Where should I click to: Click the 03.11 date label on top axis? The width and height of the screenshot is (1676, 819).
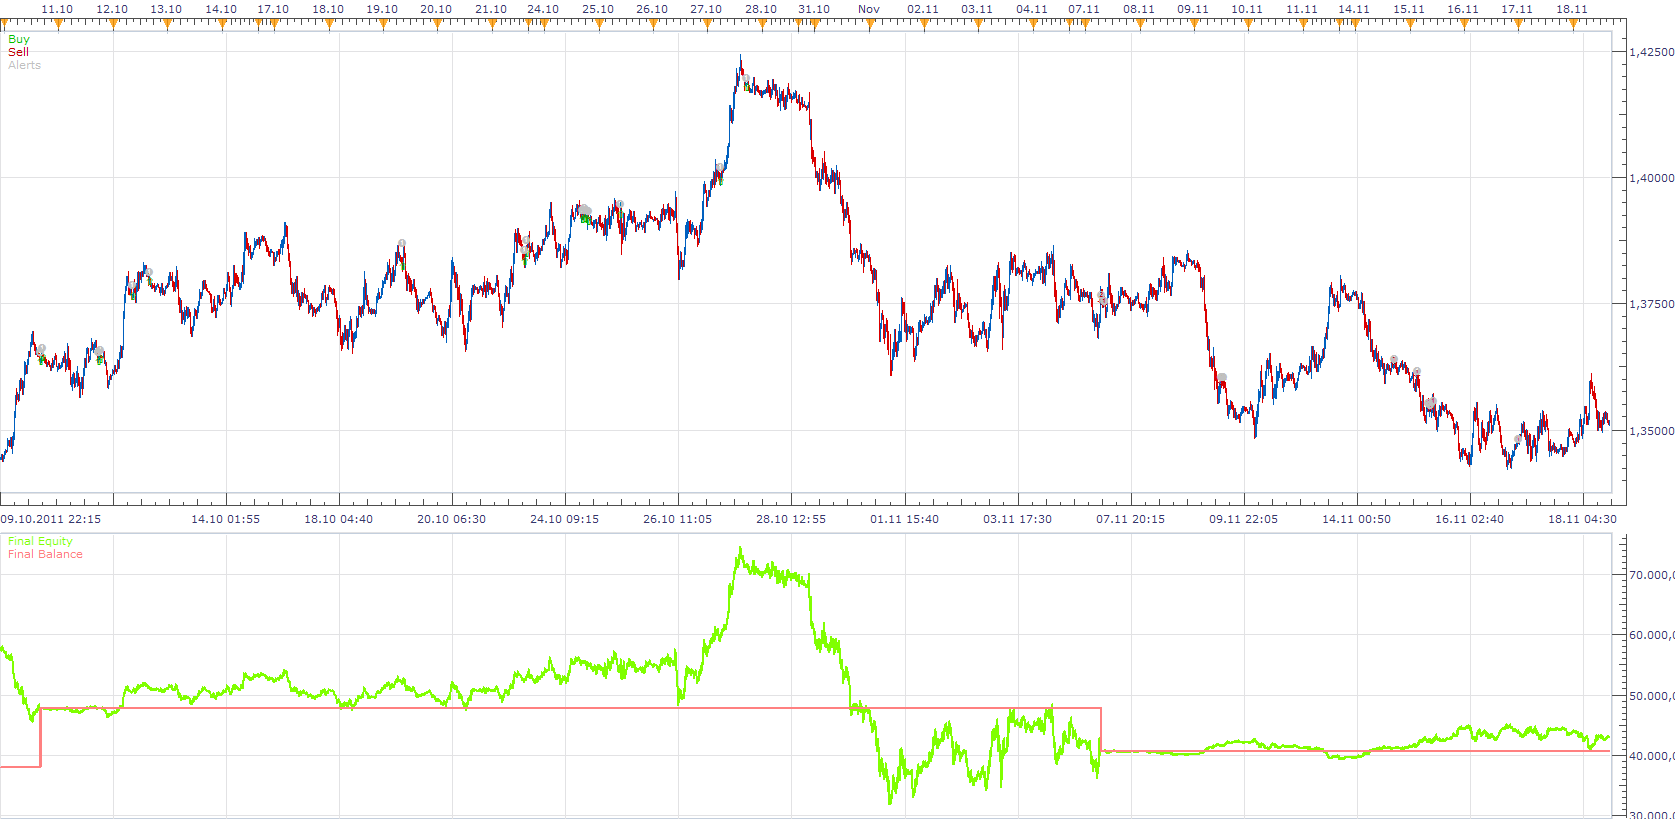click(x=977, y=9)
